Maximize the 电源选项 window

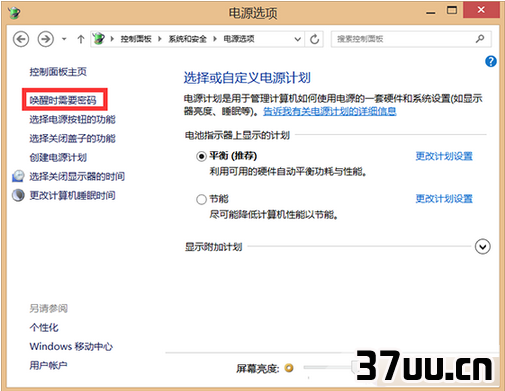coord(452,11)
